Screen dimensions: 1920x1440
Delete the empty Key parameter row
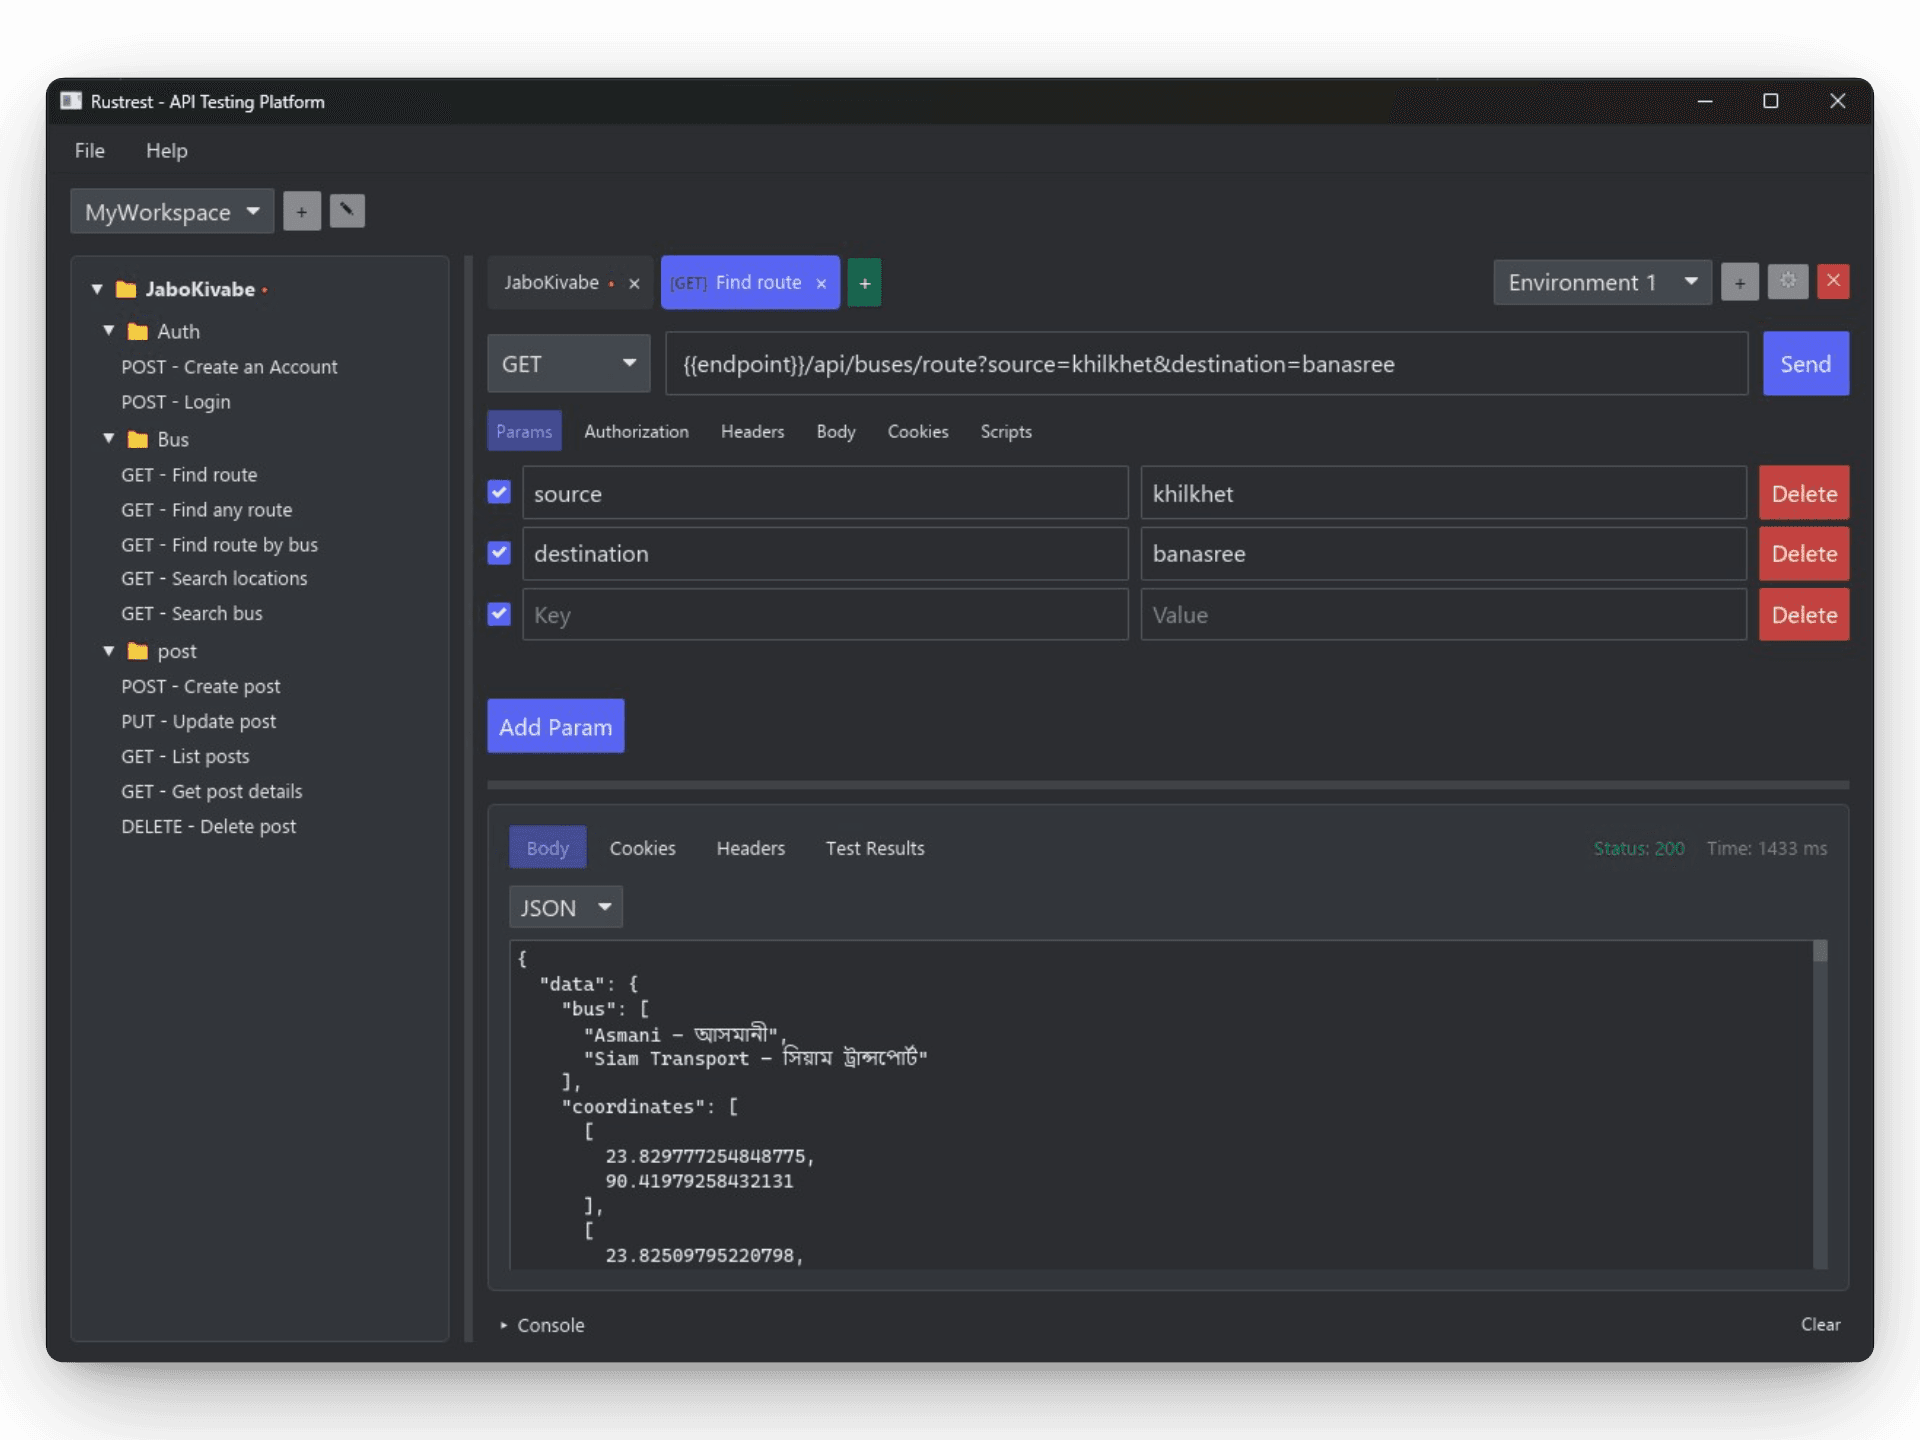pyautogui.click(x=1804, y=615)
